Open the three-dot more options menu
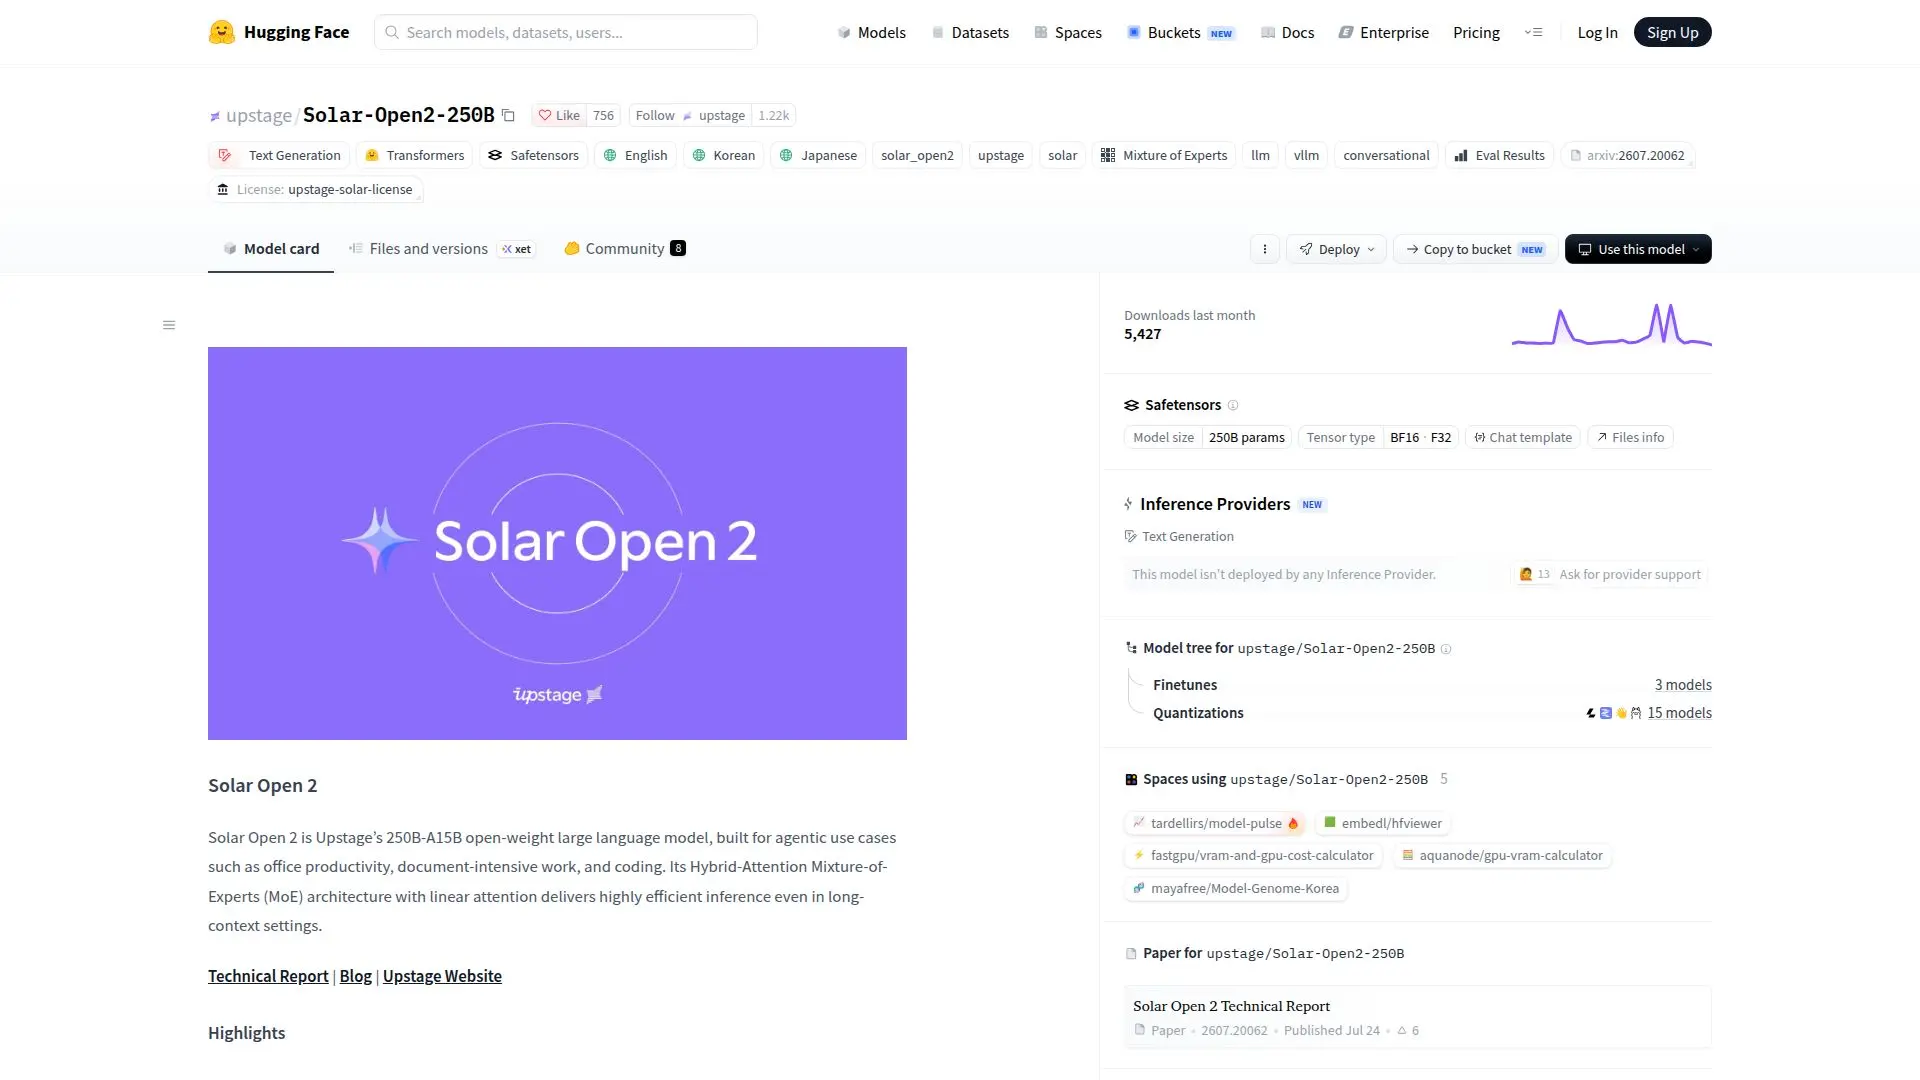The image size is (1920, 1080). coord(1265,249)
